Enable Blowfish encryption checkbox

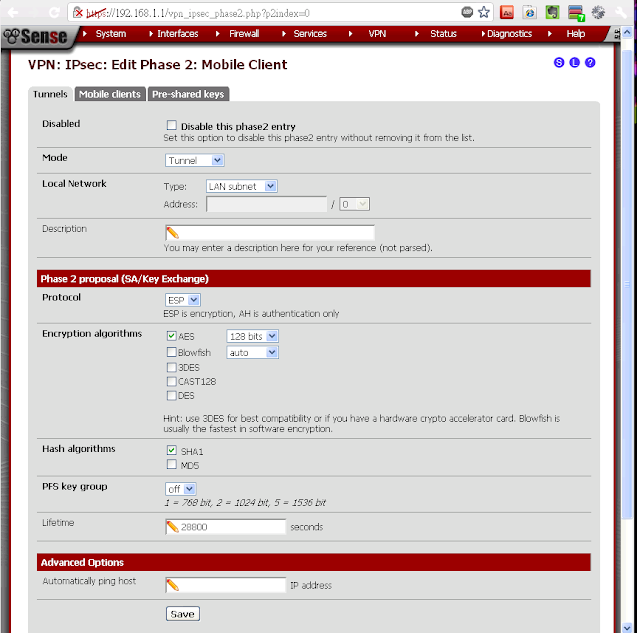(171, 352)
